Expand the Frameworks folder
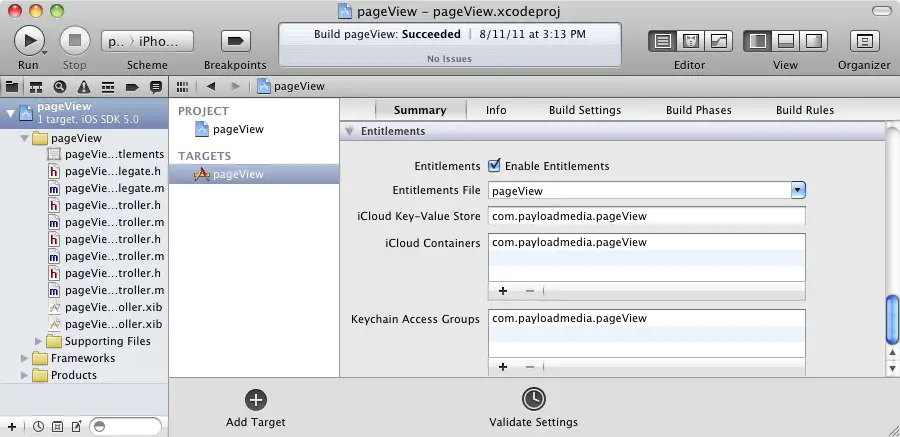This screenshot has width=900, height=437. (x=26, y=358)
